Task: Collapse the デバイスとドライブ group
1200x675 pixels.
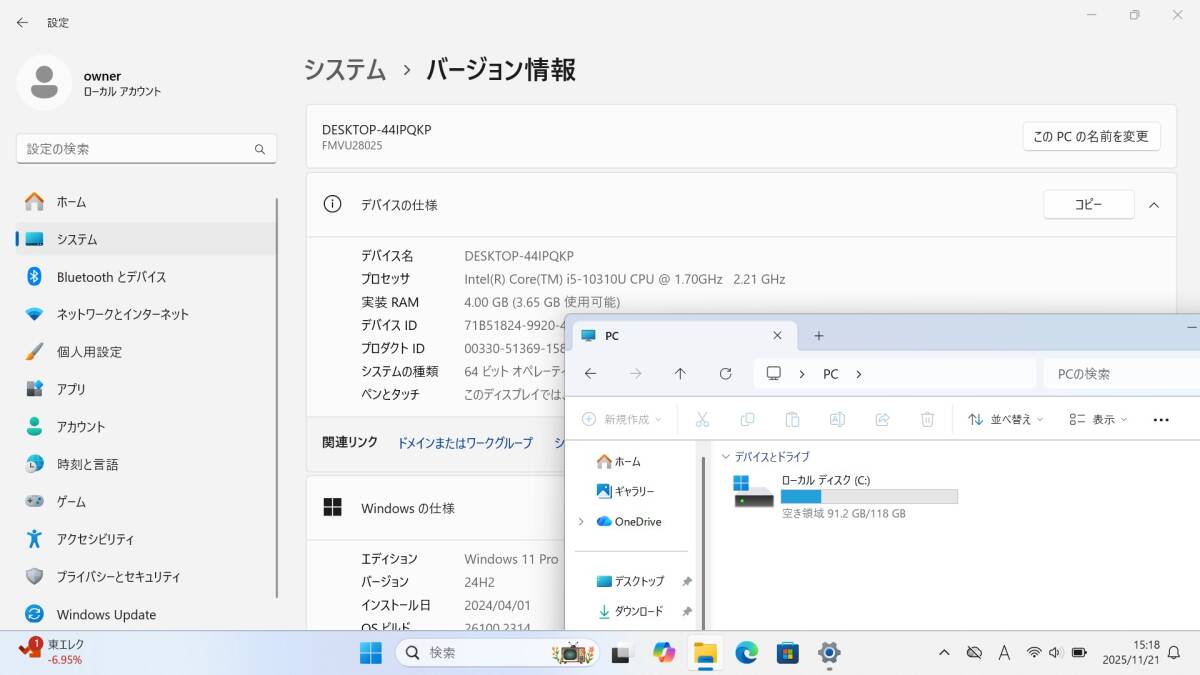Action: pyautogui.click(x=726, y=457)
